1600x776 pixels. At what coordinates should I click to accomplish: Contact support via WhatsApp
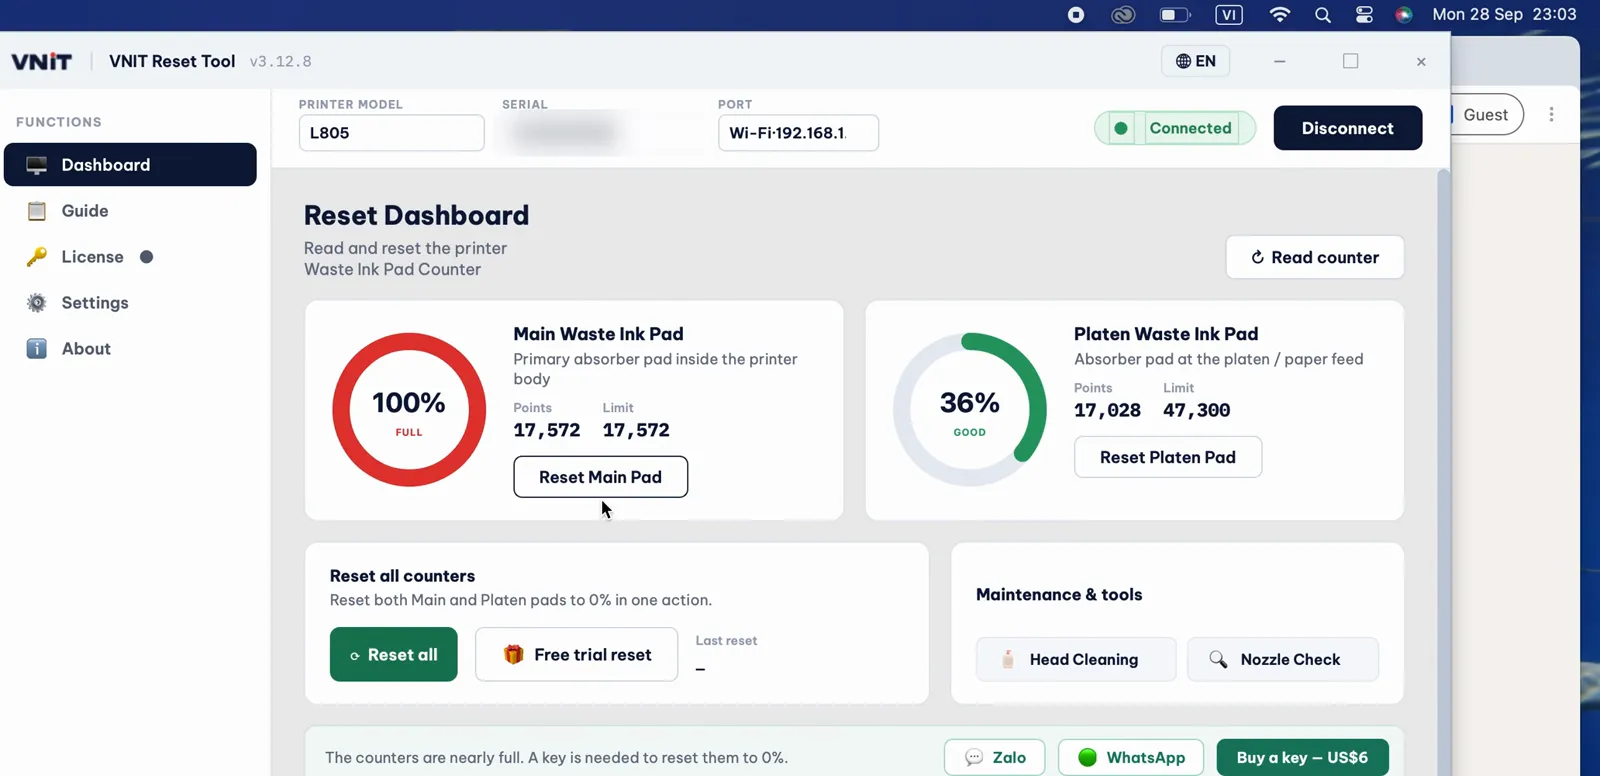tap(1131, 757)
